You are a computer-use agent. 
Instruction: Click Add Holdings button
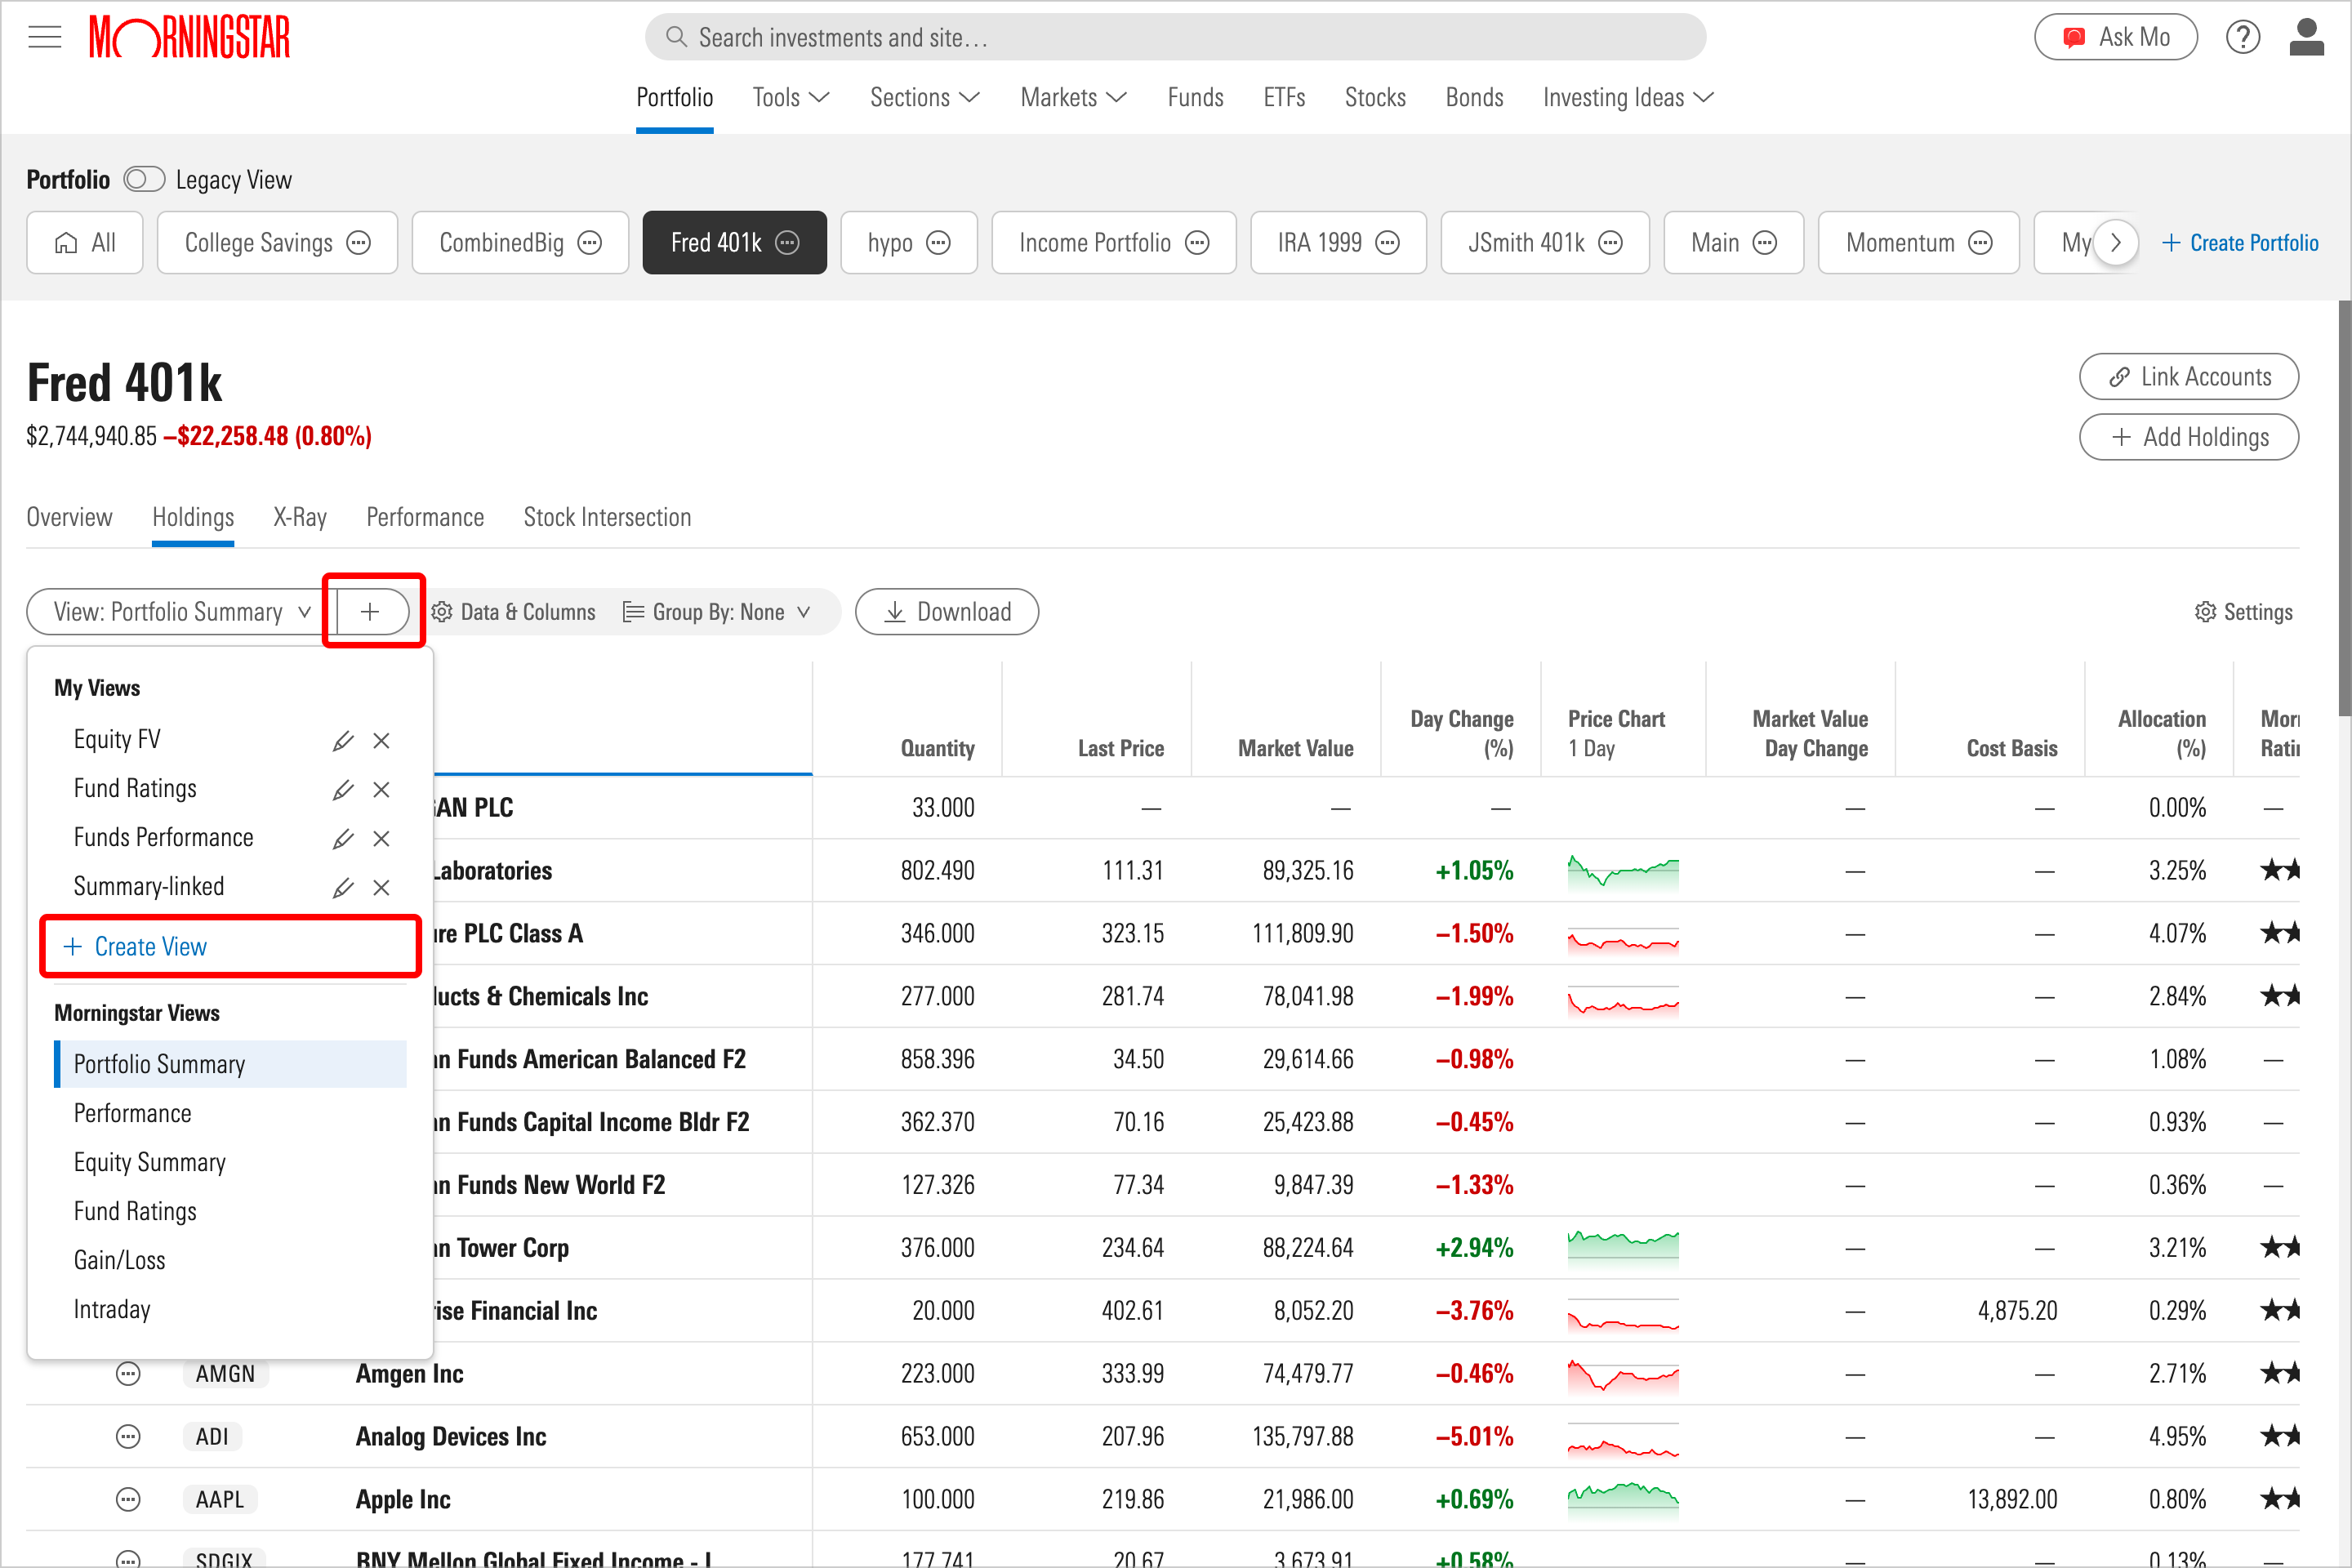(x=2189, y=437)
